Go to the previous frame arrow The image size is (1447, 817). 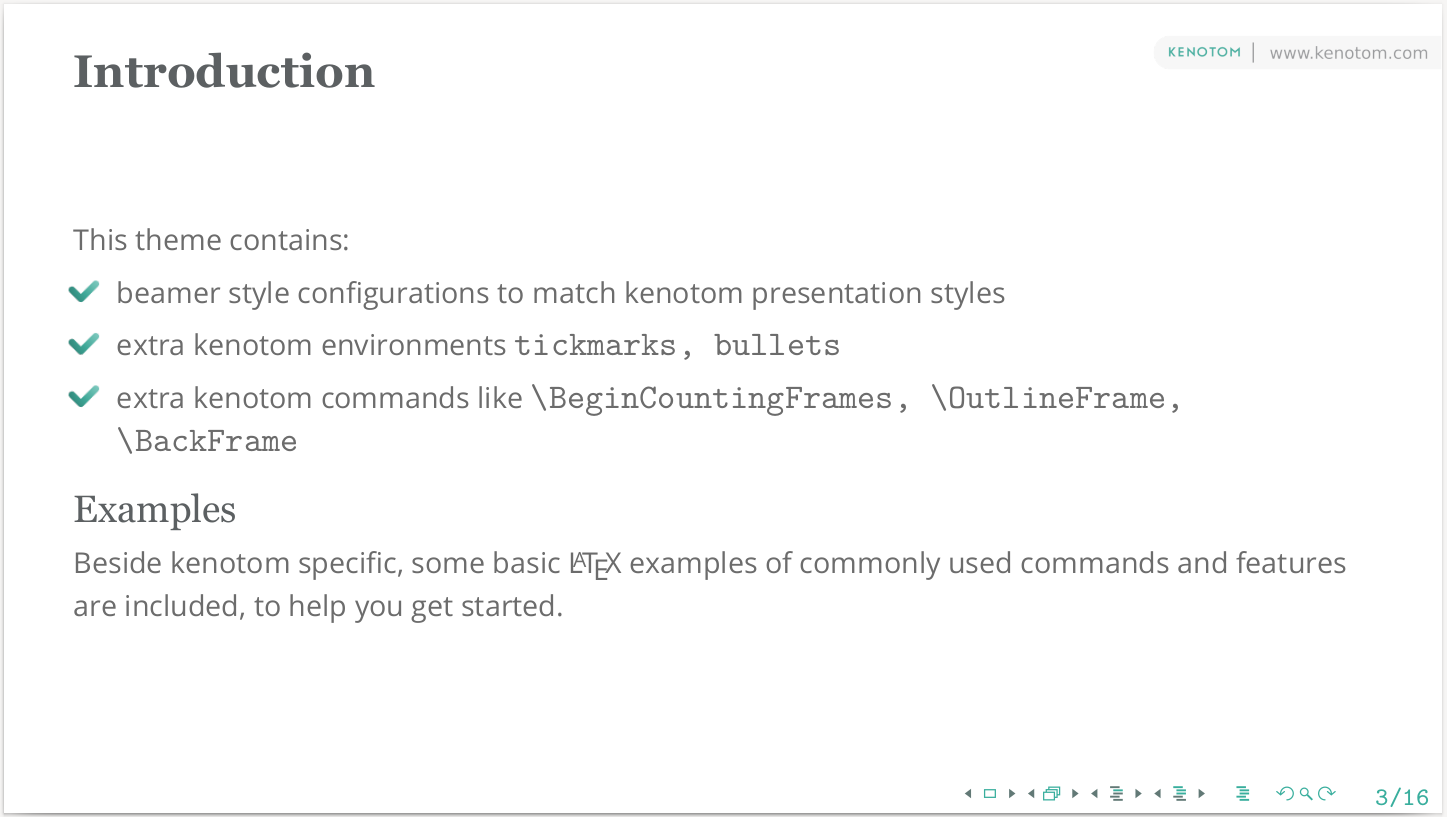click(x=1031, y=794)
